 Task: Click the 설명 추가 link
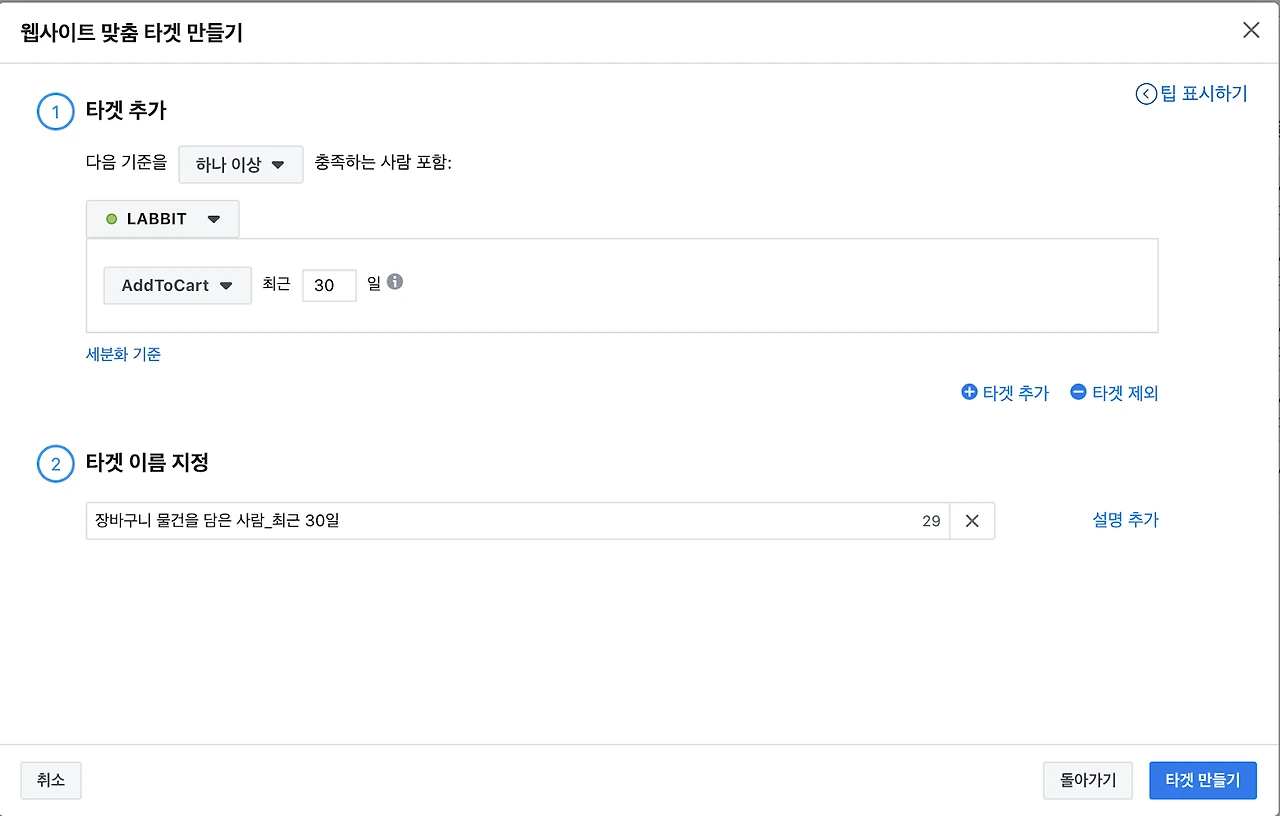(1125, 520)
